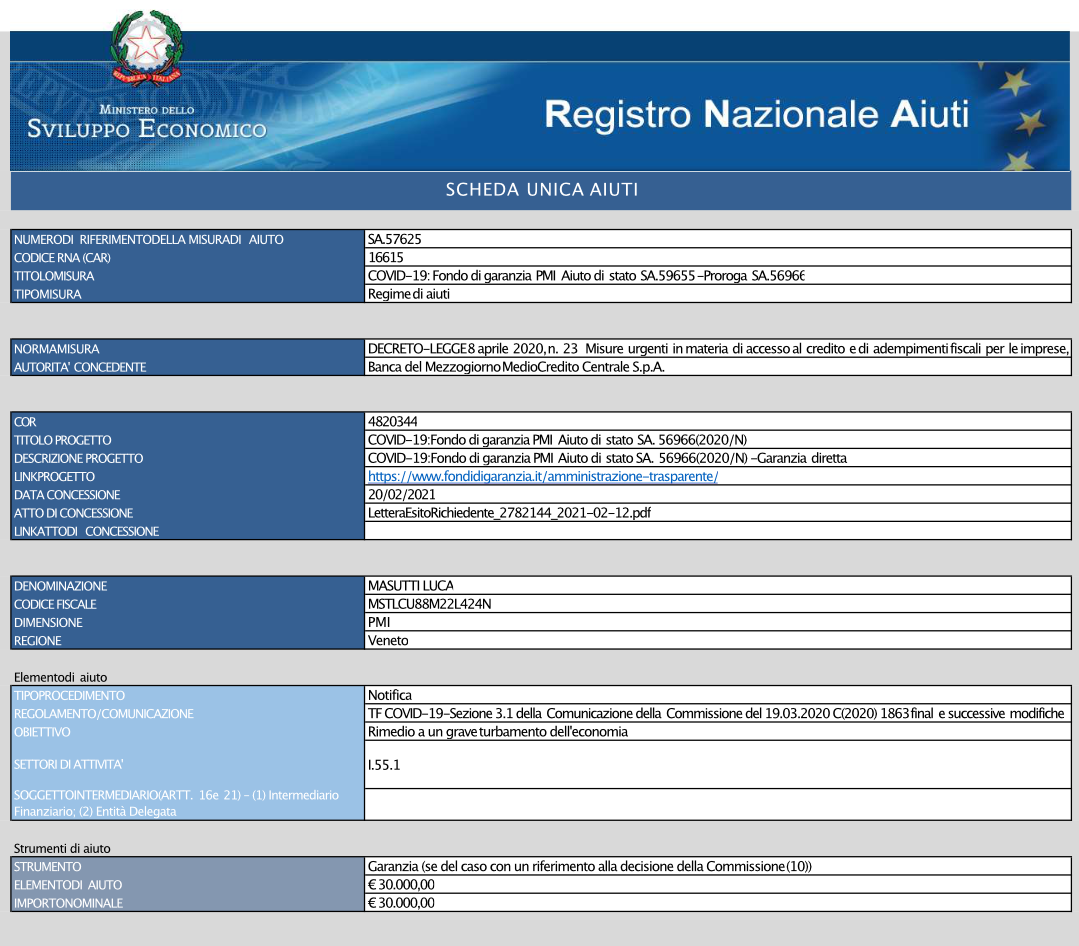Click the empty SOGGETTO INTERMEDIARIO value cell
Screen dimensions: 1079x946
[x=718, y=804]
